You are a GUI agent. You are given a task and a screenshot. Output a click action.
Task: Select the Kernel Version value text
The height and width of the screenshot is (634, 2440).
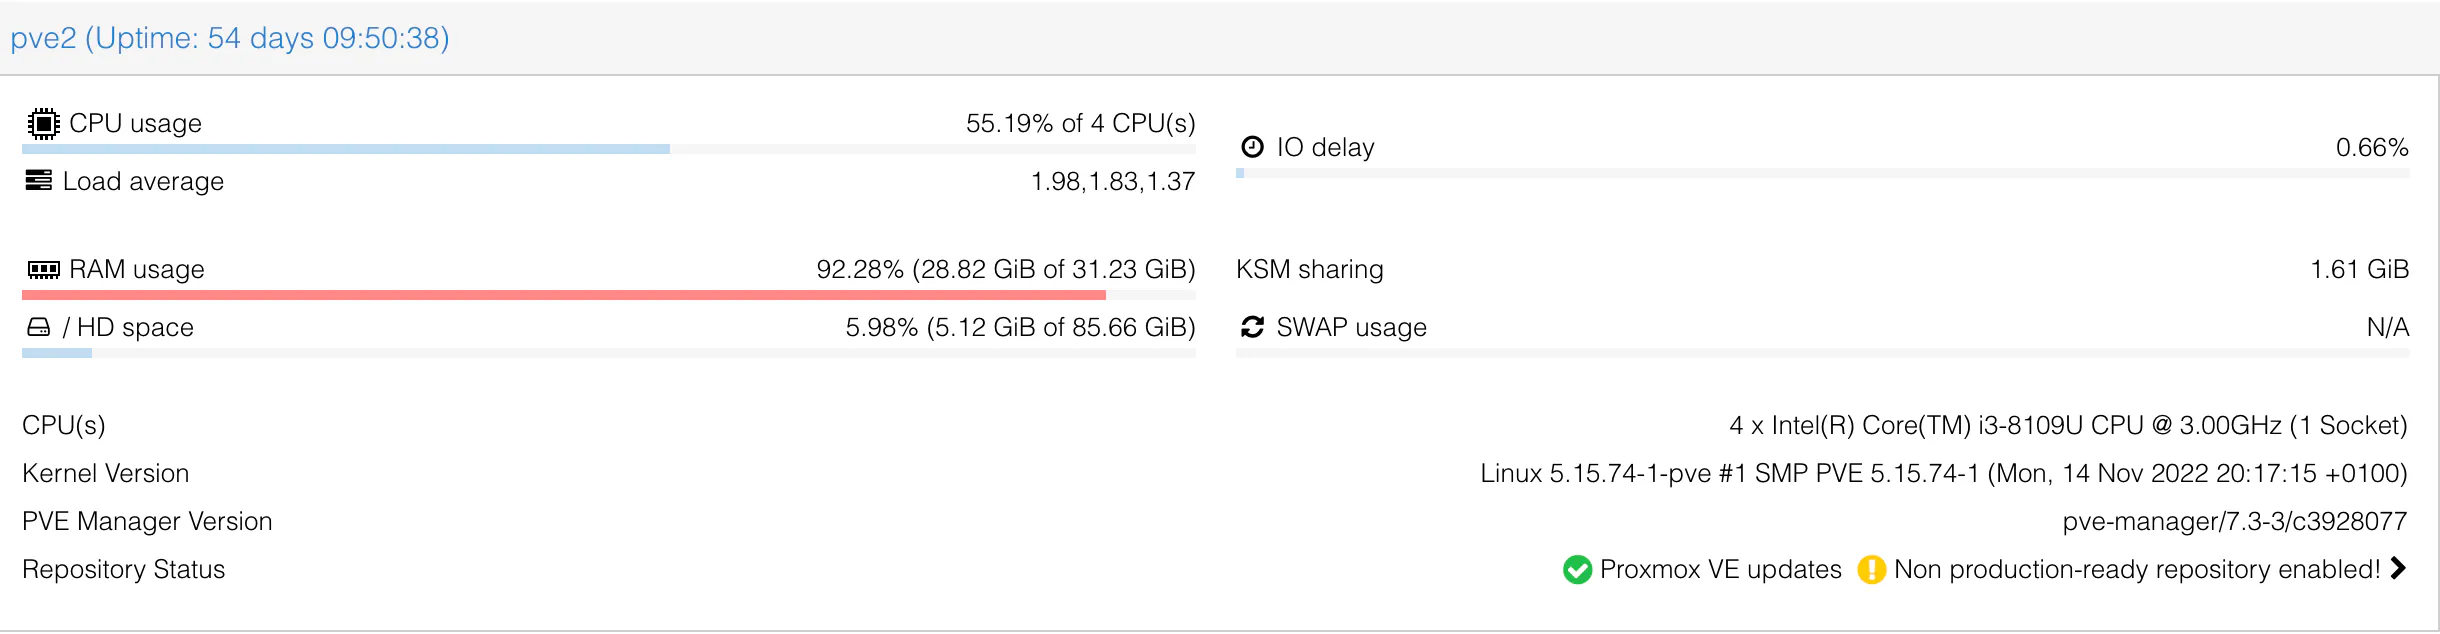[x=1943, y=473]
